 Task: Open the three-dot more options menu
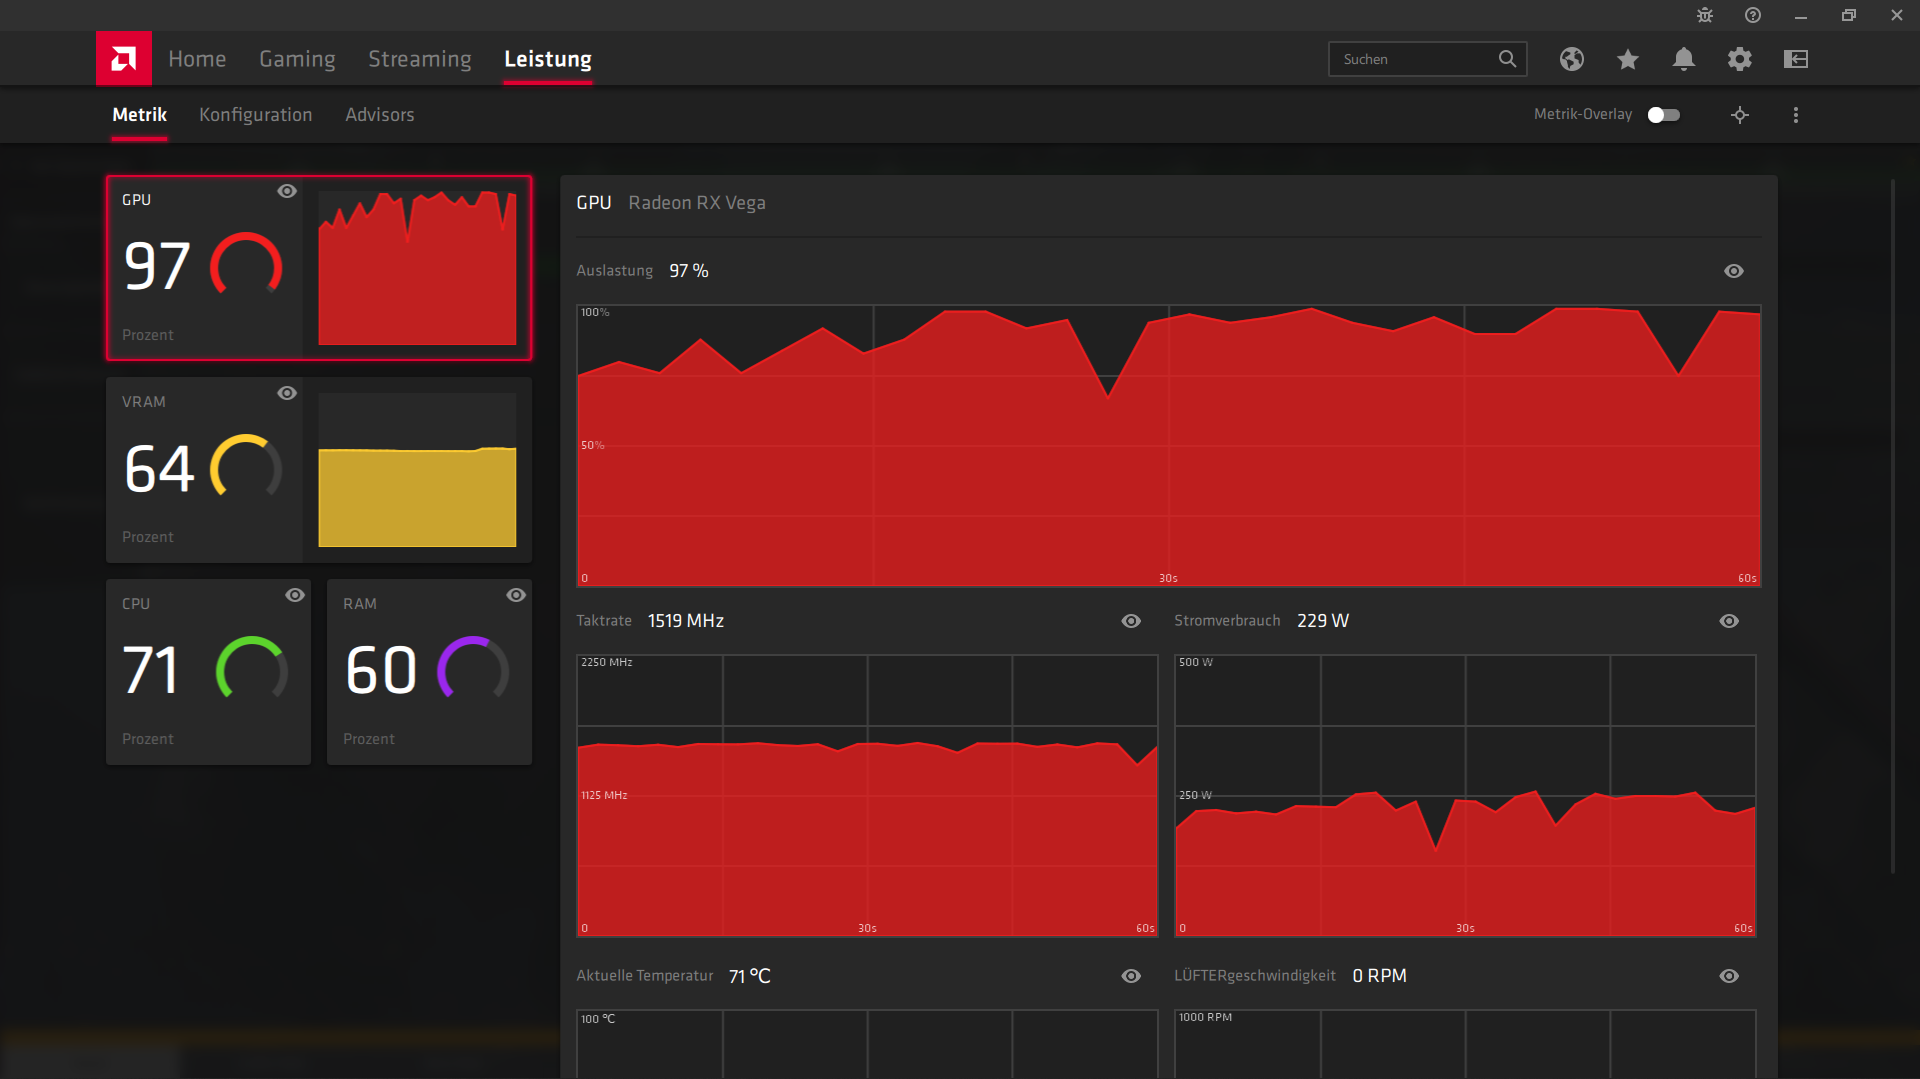click(1796, 115)
